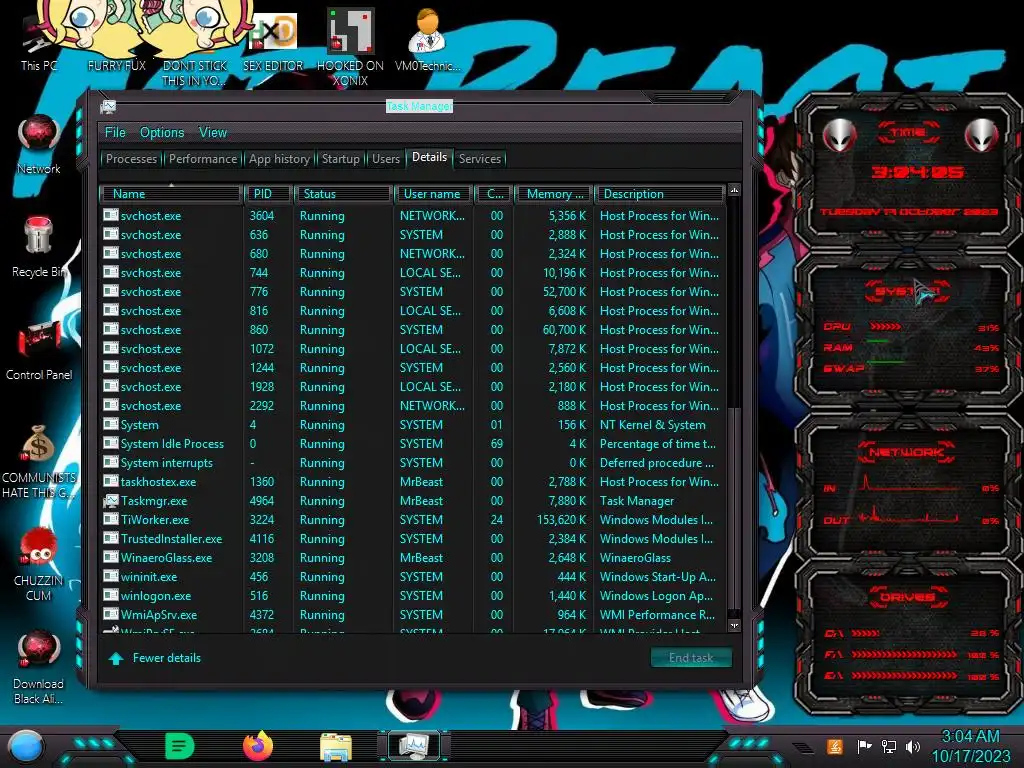This screenshot has height=768, width=1024.
Task: Switch to the Processes tab
Action: [x=131, y=159]
